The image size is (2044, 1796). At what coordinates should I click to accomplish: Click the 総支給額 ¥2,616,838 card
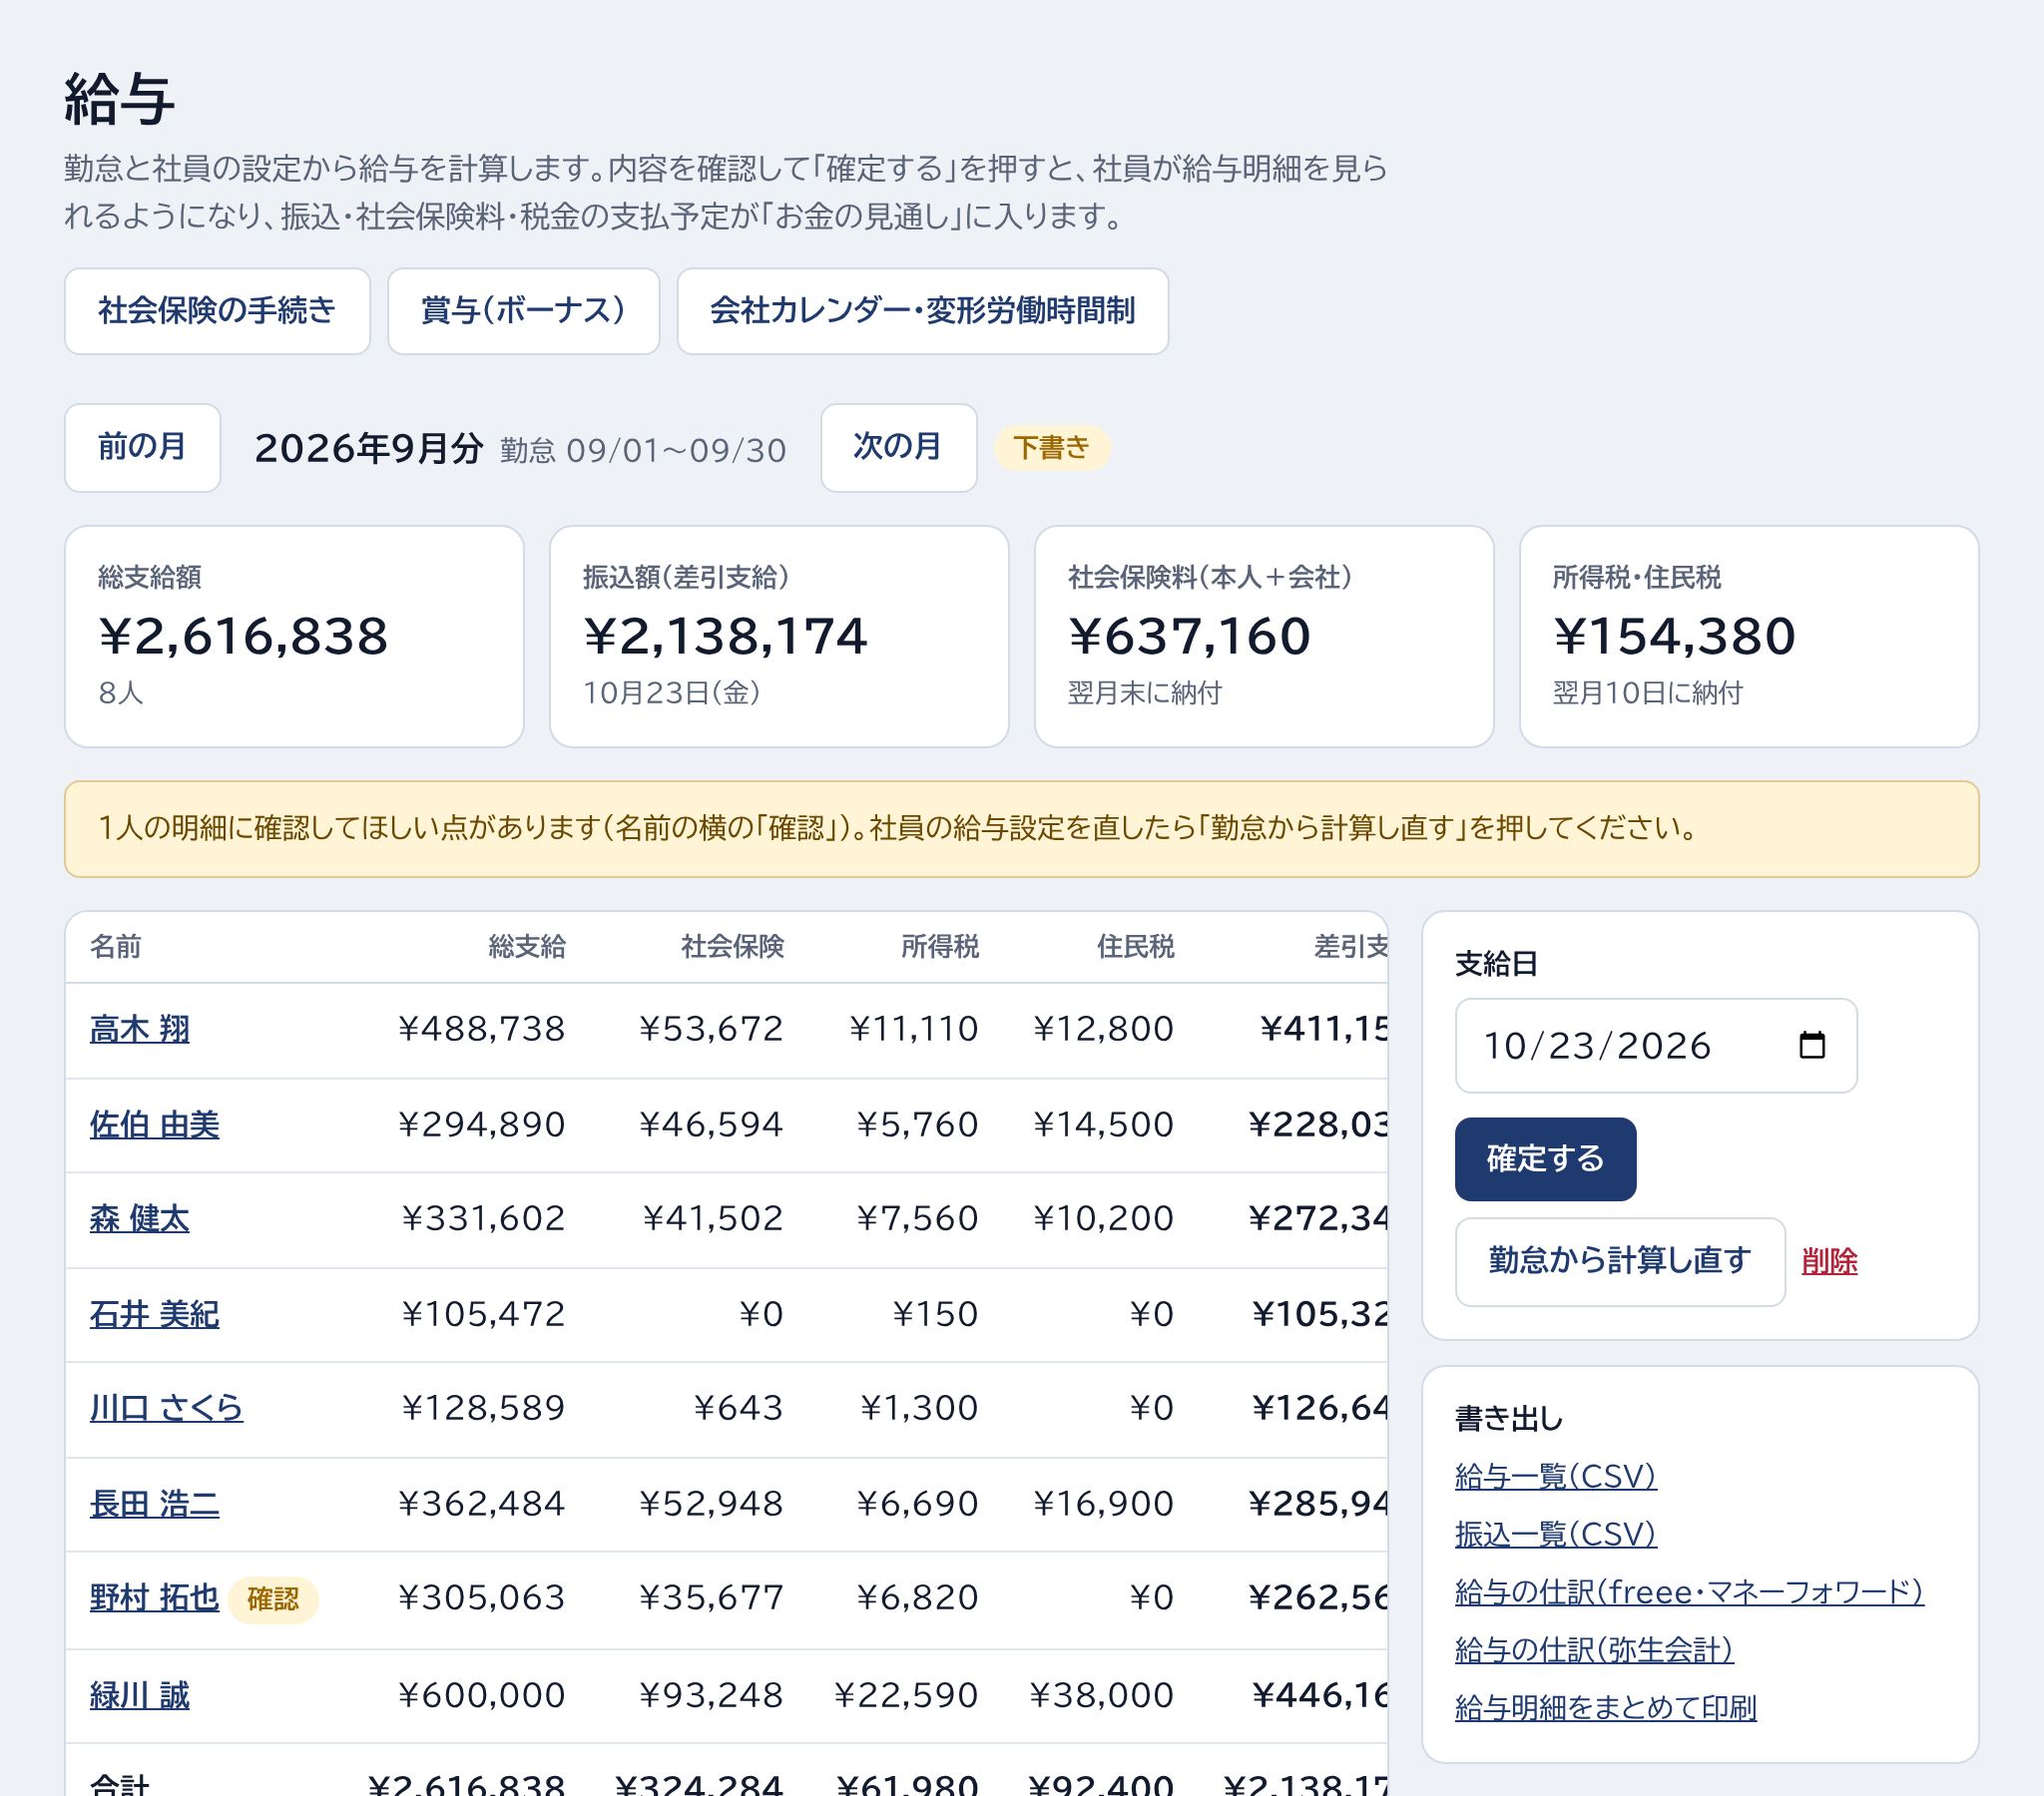coord(294,636)
